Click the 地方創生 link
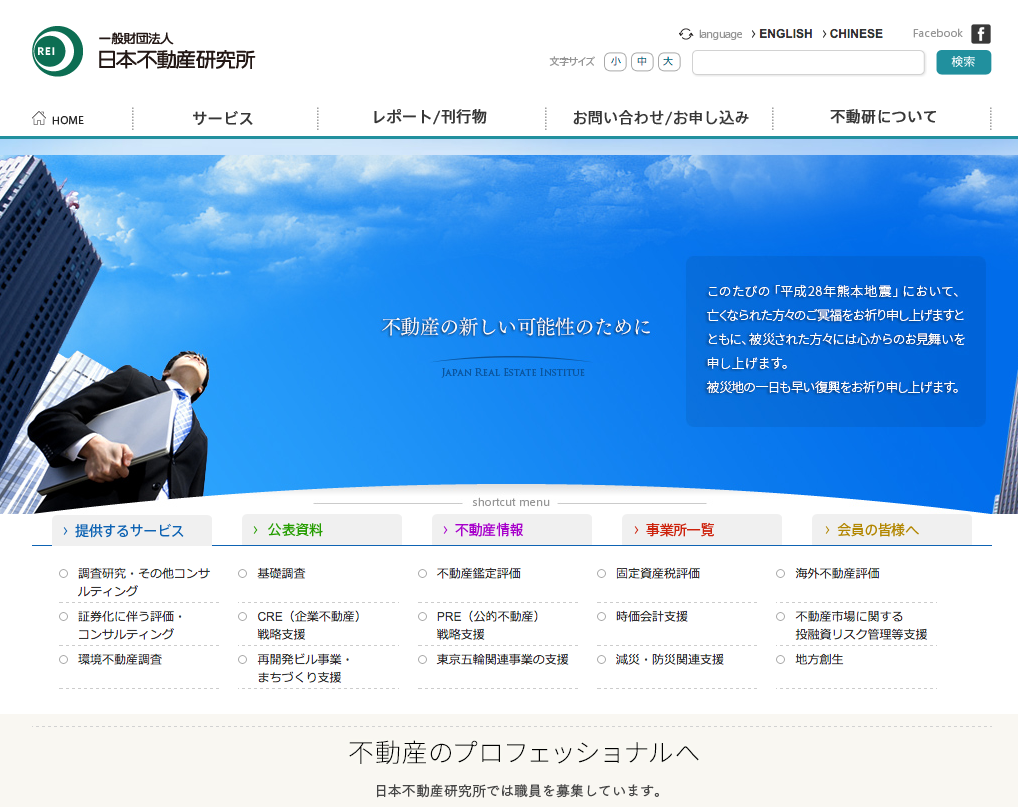This screenshot has height=807, width=1018. click(x=819, y=659)
